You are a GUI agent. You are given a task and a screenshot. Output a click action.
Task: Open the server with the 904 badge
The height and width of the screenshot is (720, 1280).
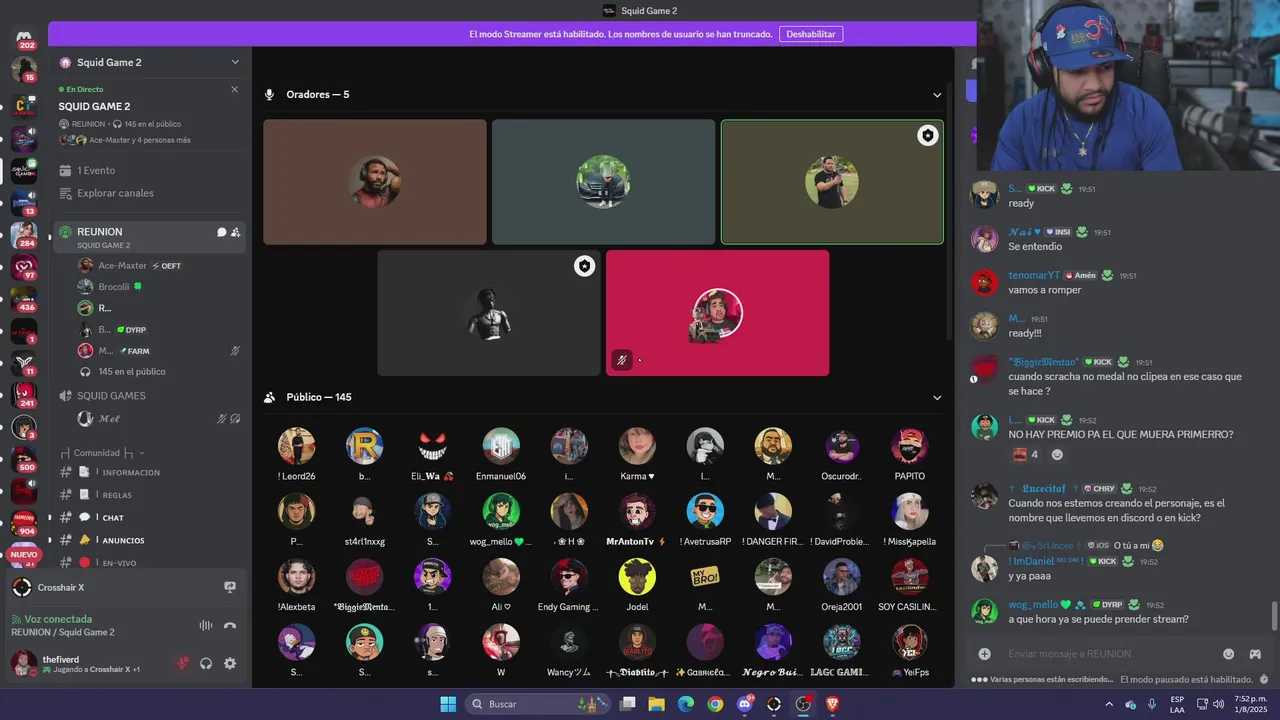pyautogui.click(x=24, y=523)
